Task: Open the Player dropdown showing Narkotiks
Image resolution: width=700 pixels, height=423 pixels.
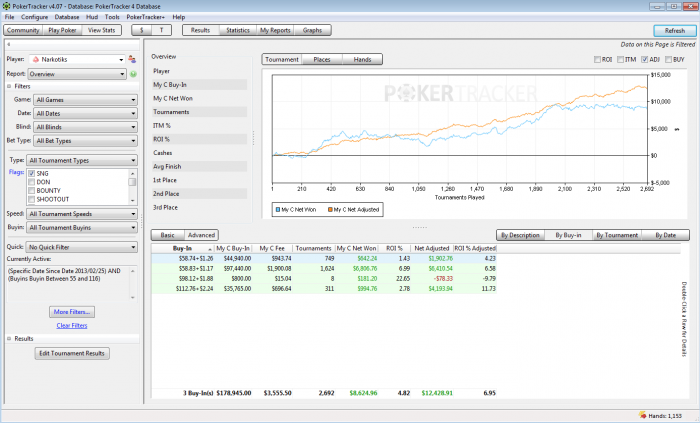Action: coord(77,59)
